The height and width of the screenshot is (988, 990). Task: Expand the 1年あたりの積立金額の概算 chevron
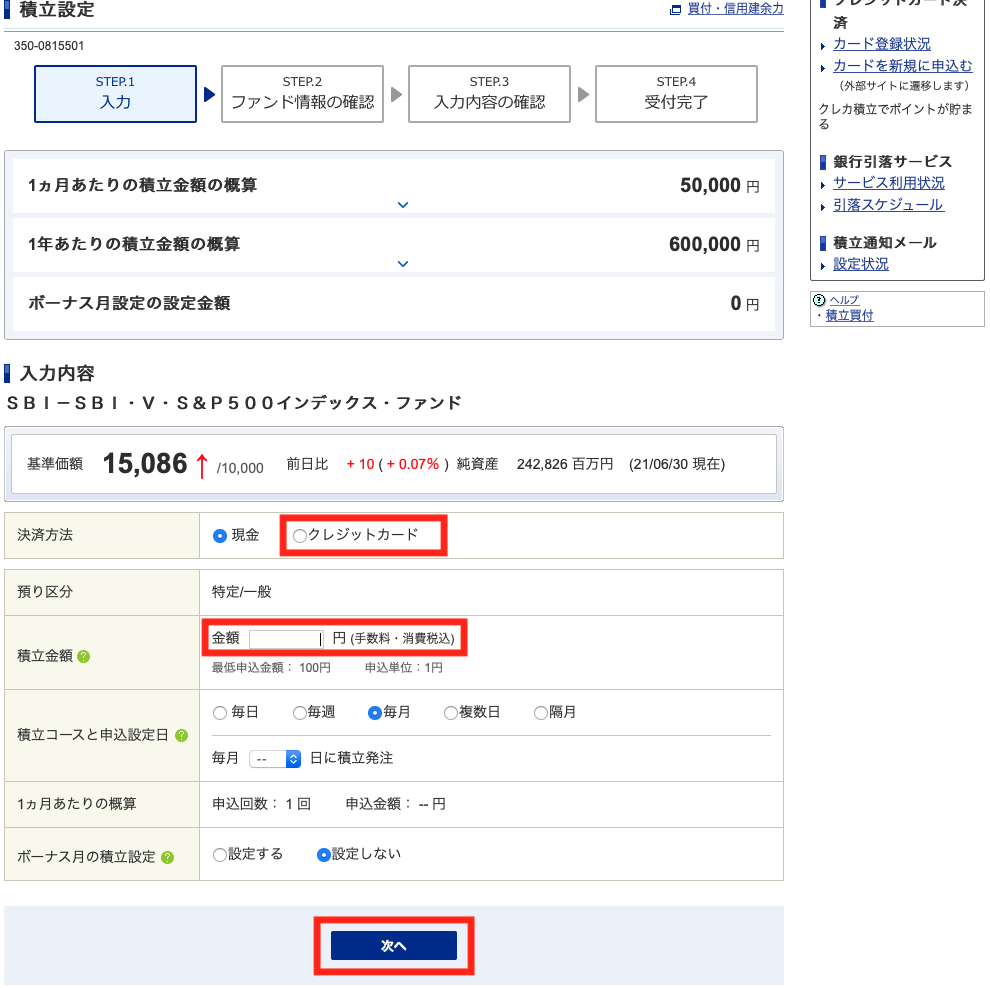coord(403,263)
